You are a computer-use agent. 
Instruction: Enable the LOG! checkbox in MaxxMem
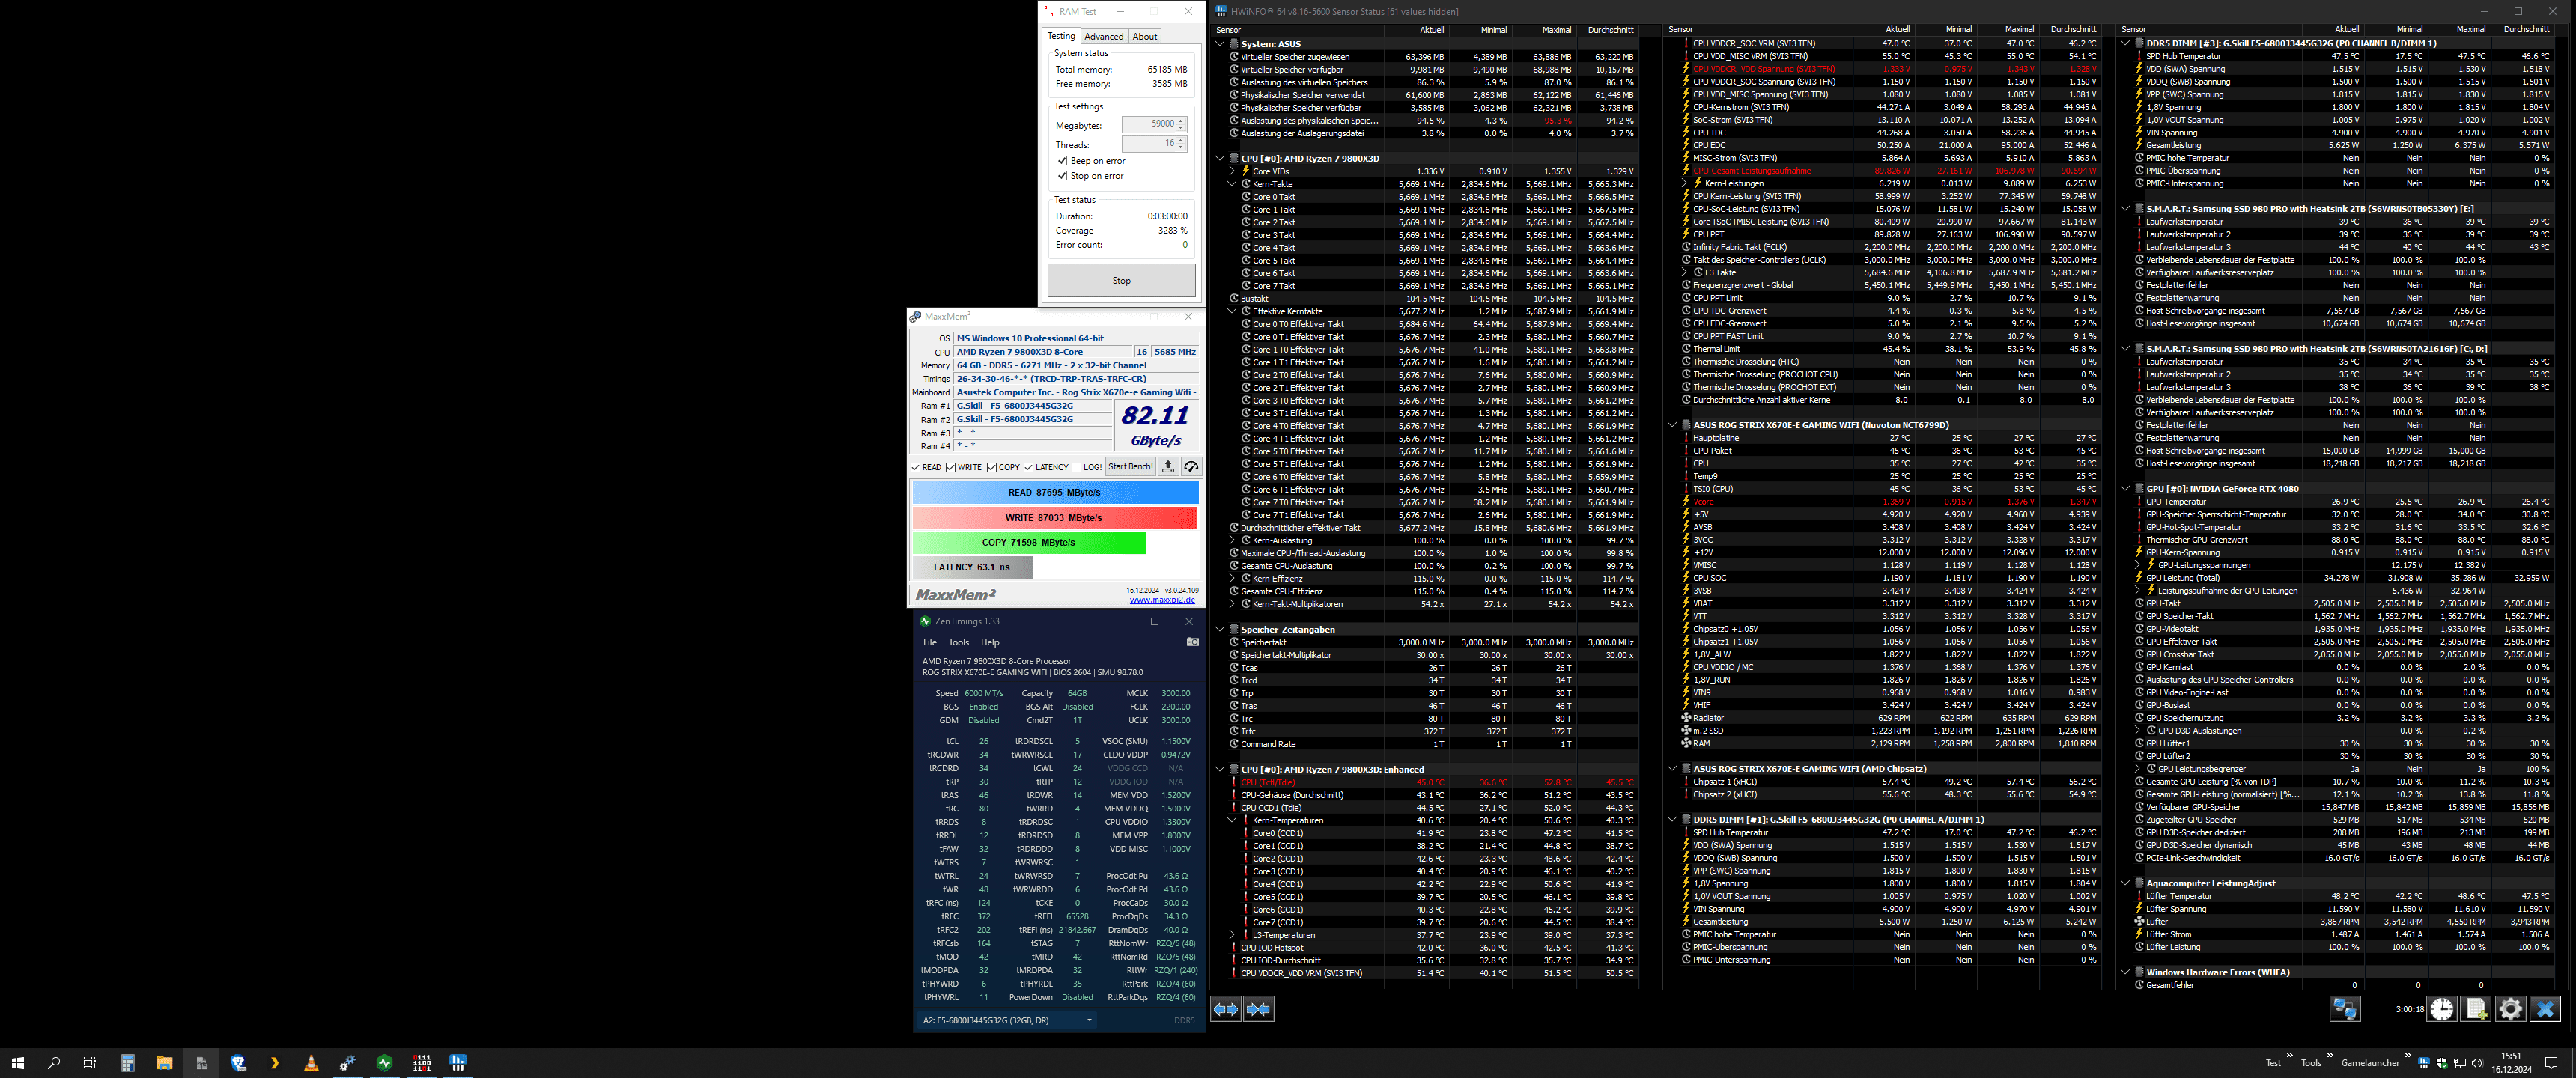[x=1077, y=467]
